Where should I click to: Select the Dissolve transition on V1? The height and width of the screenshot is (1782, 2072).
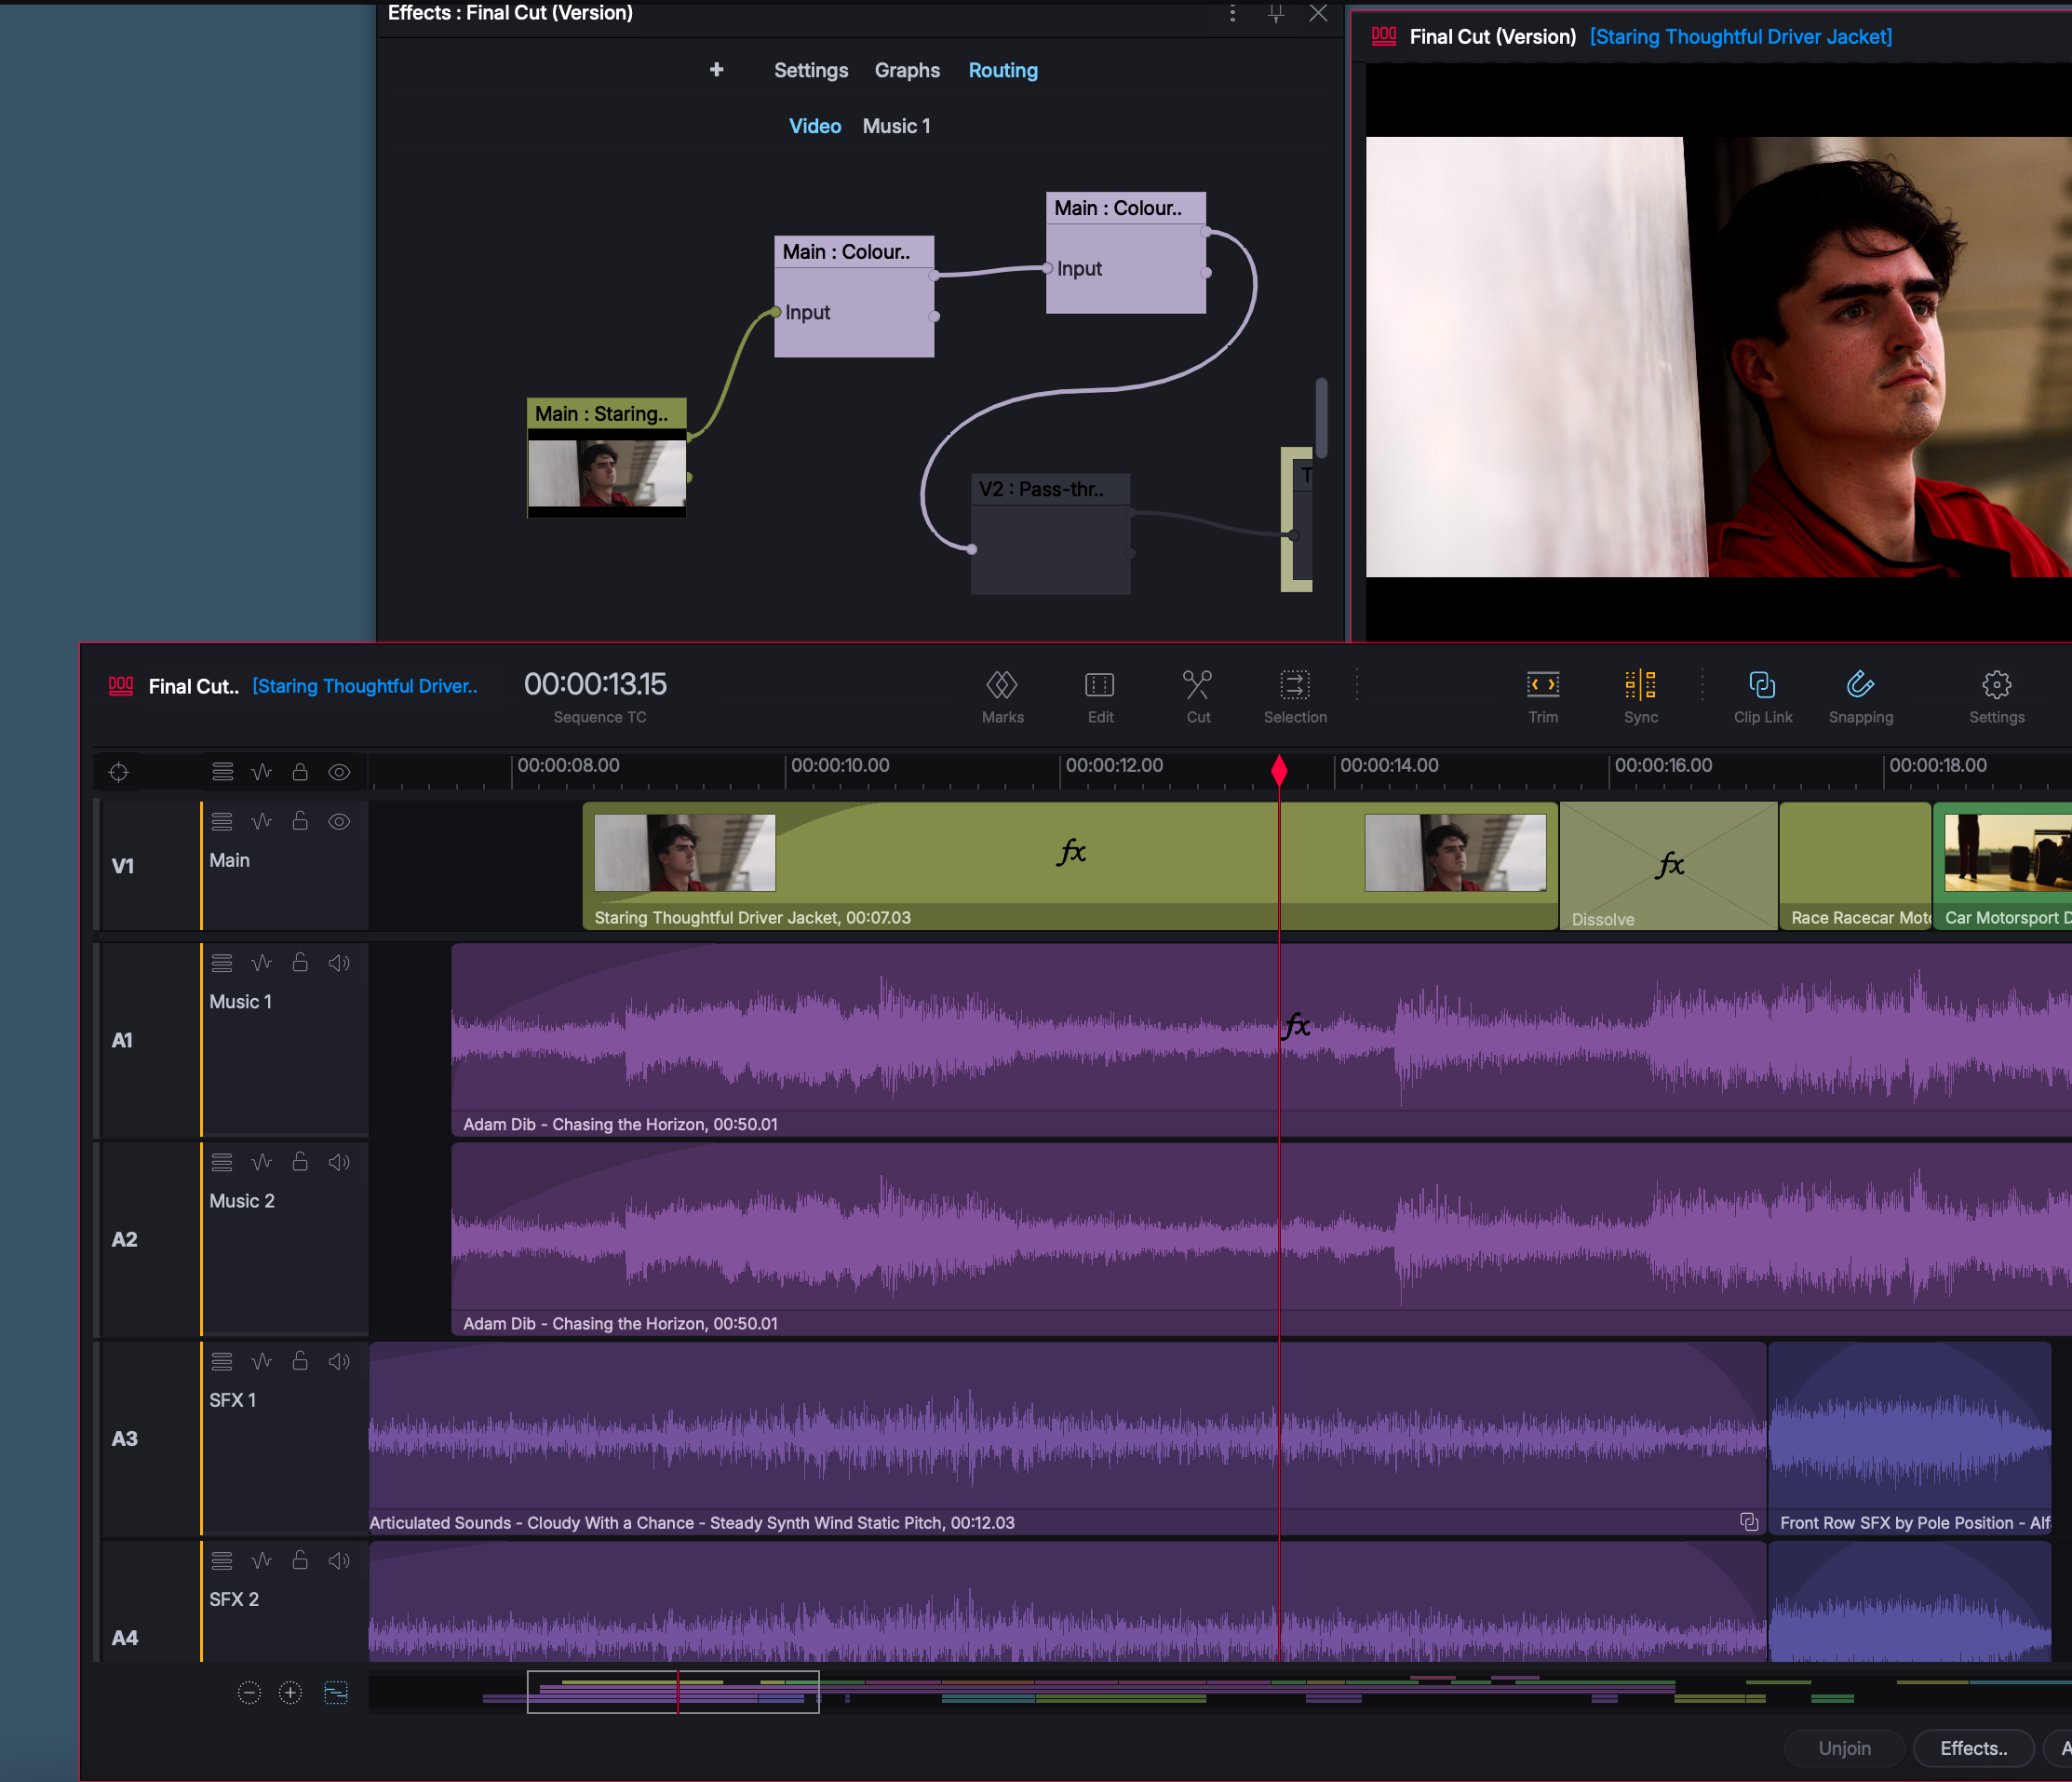coord(1669,865)
